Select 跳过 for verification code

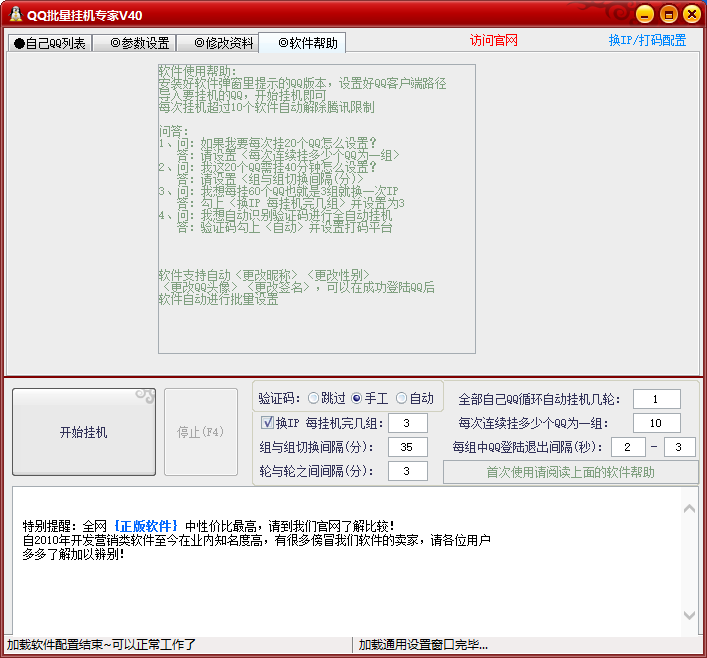pos(326,398)
